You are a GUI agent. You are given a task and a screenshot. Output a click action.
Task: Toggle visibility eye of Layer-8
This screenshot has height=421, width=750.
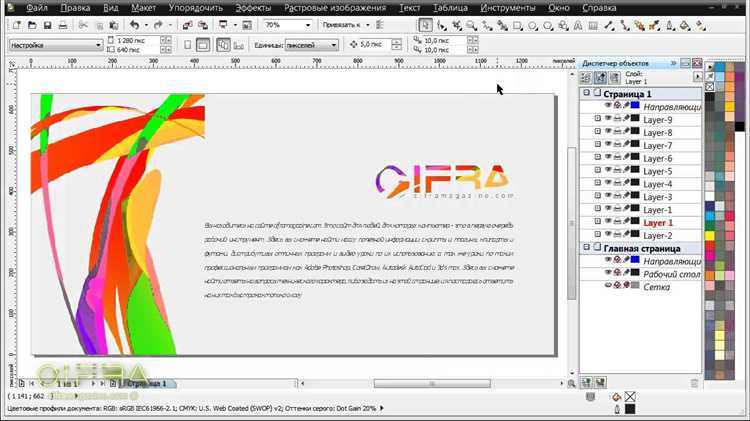point(608,131)
